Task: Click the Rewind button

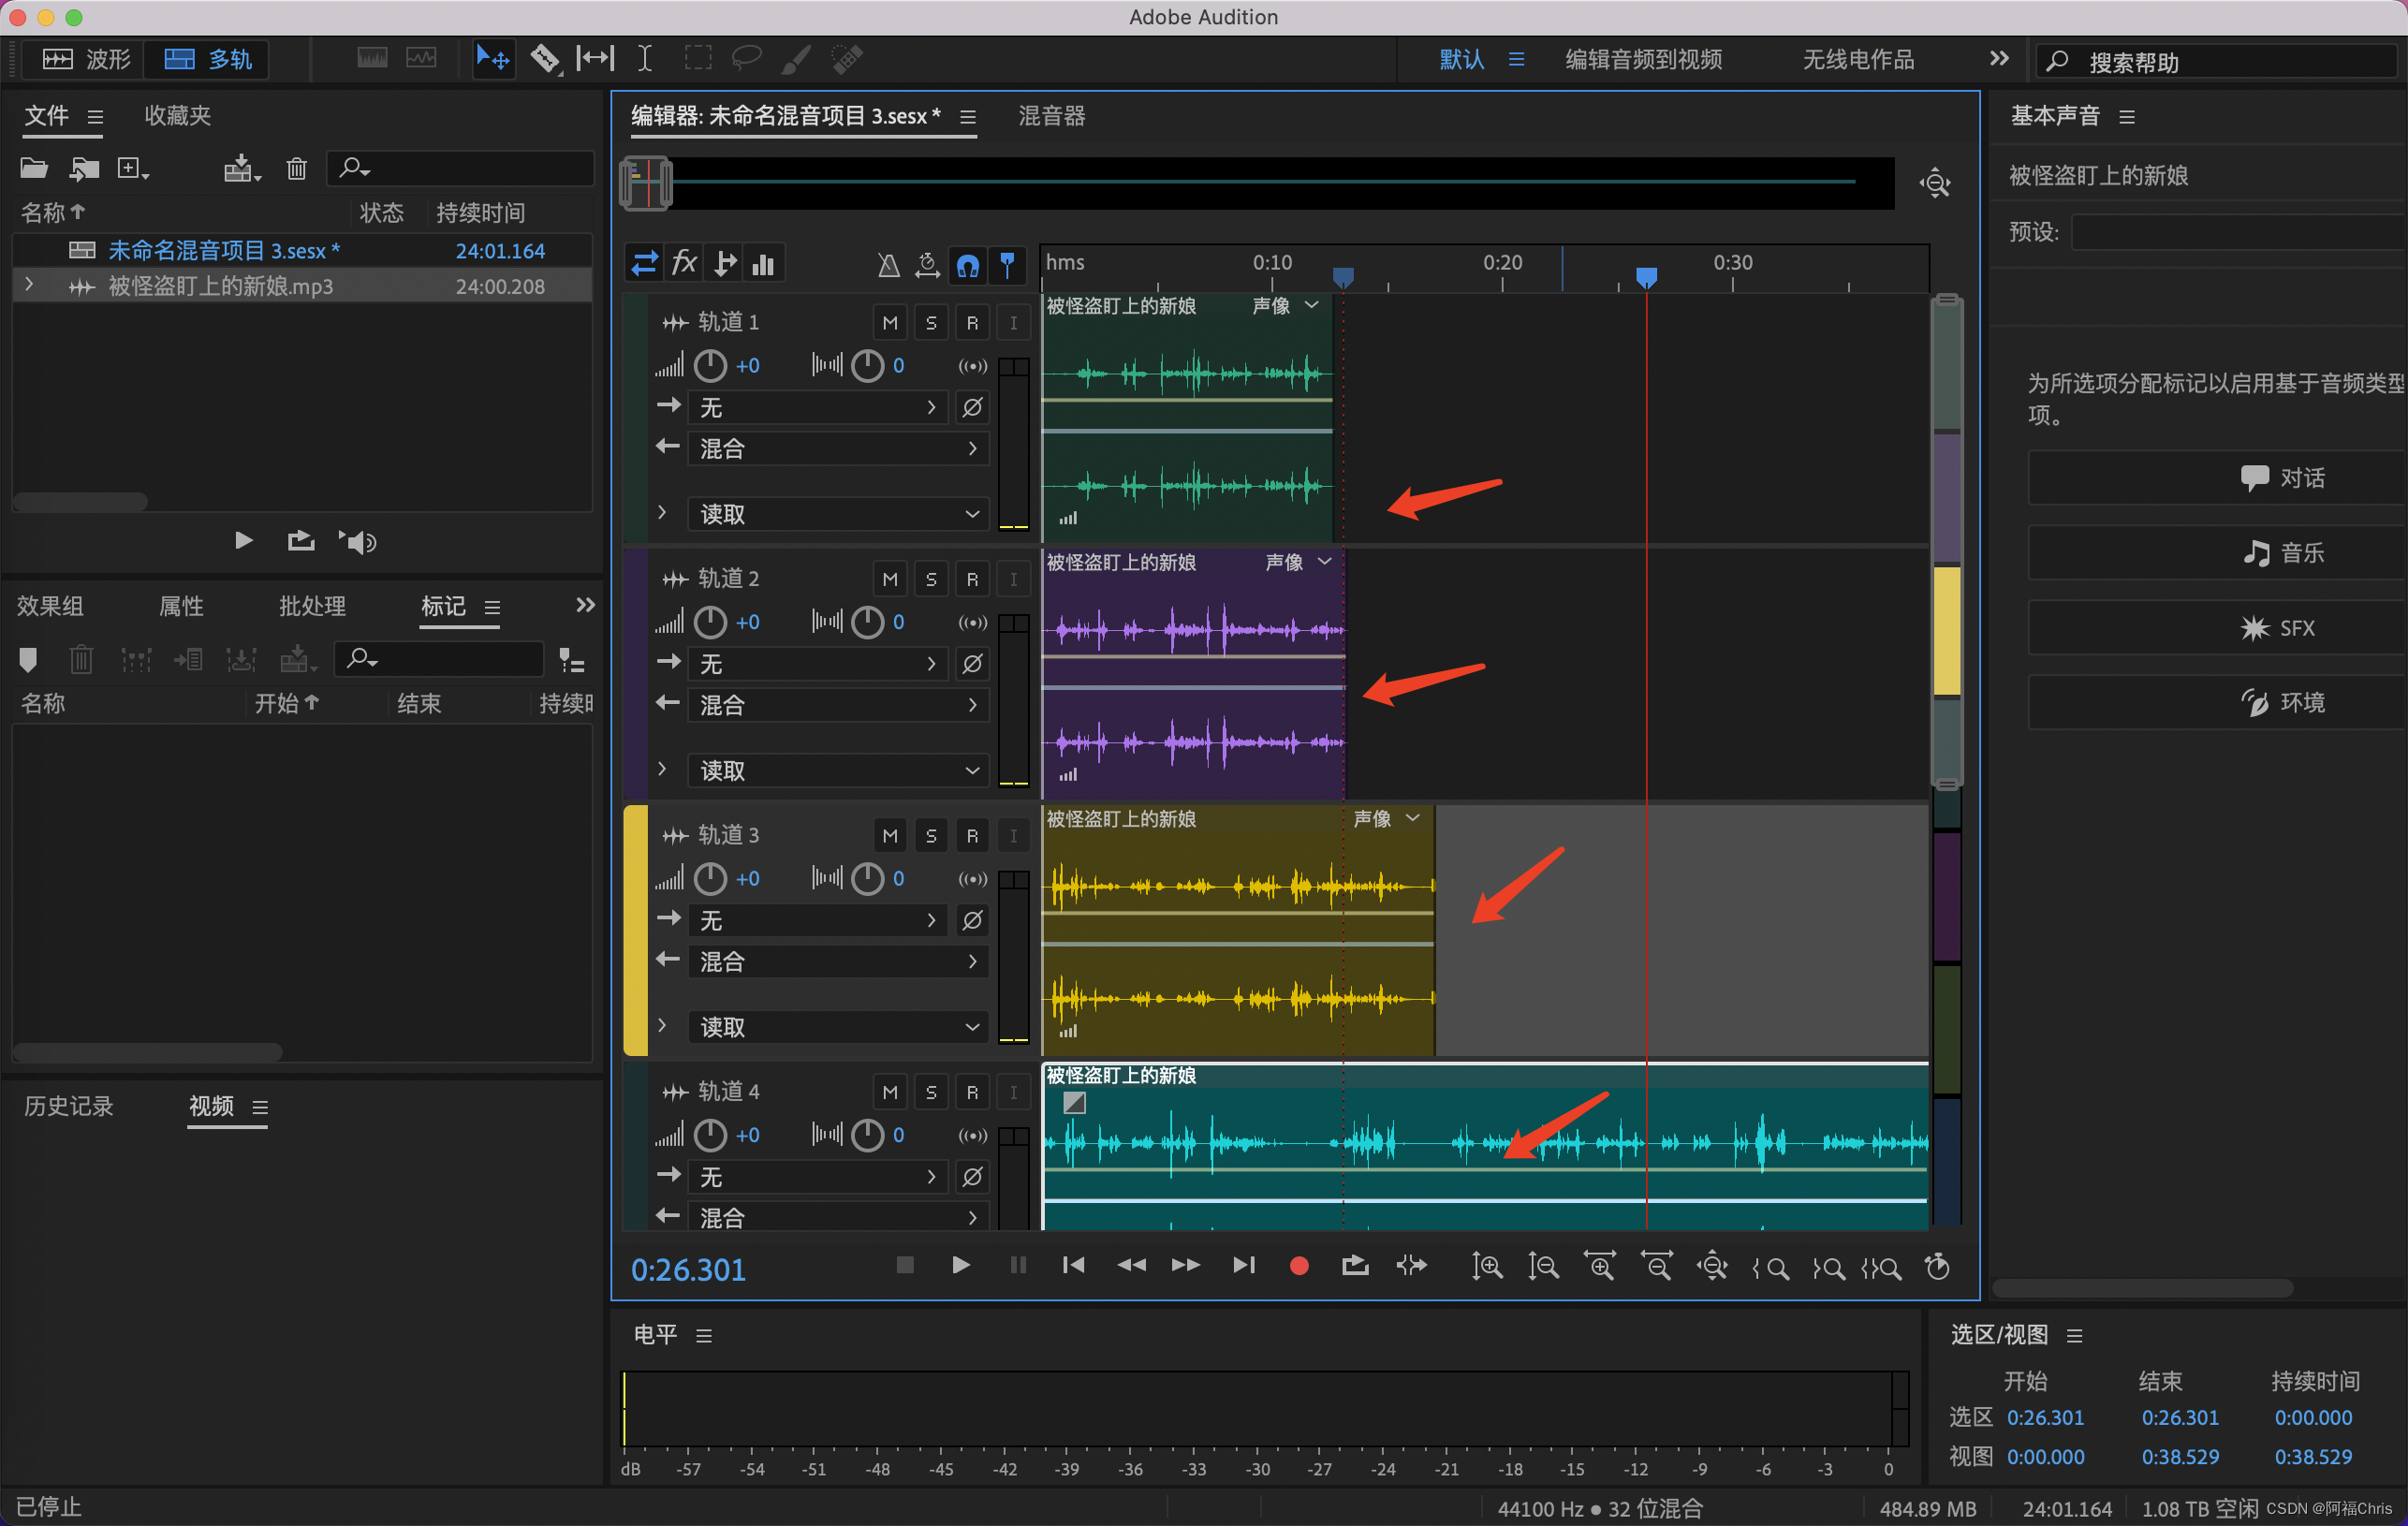Action: 1131,1265
